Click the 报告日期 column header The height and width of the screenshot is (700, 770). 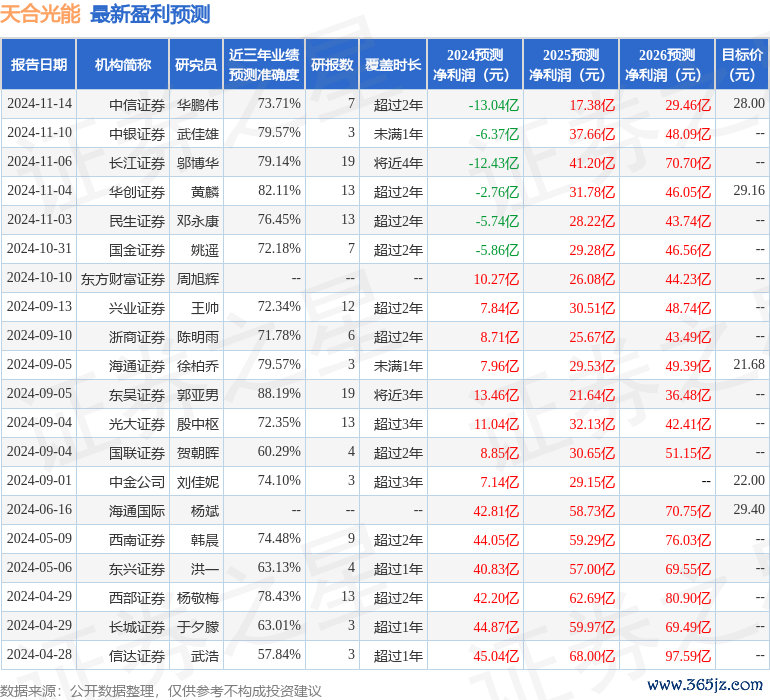[x=38, y=64]
